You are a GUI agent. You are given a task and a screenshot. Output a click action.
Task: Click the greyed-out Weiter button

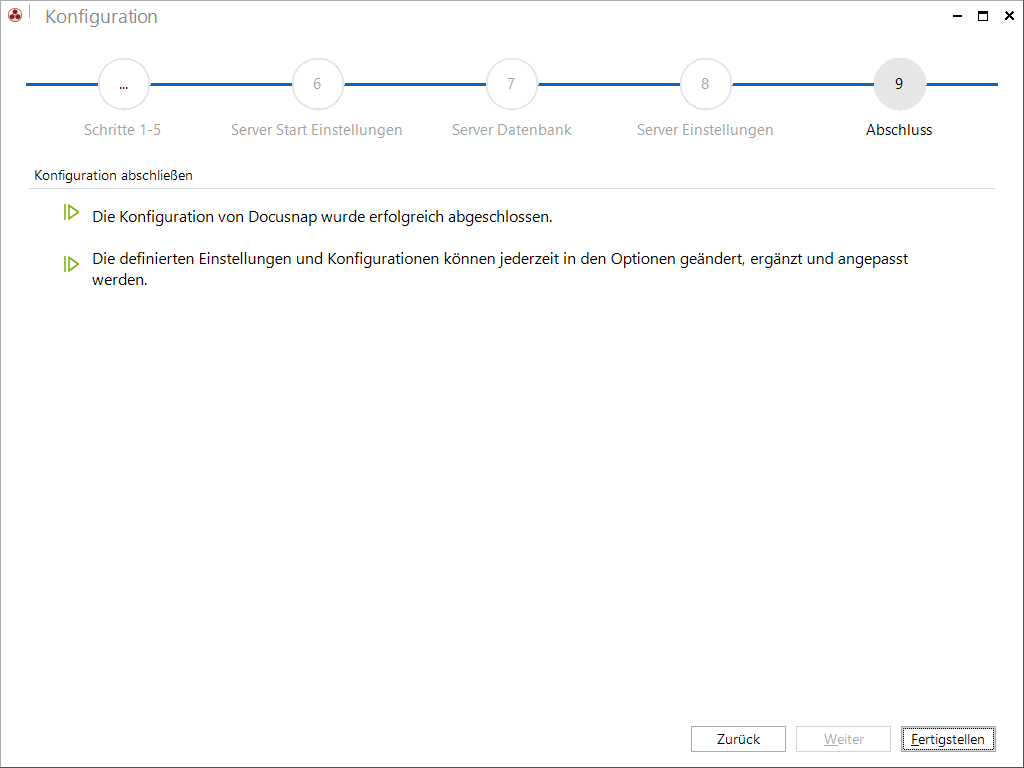click(843, 739)
